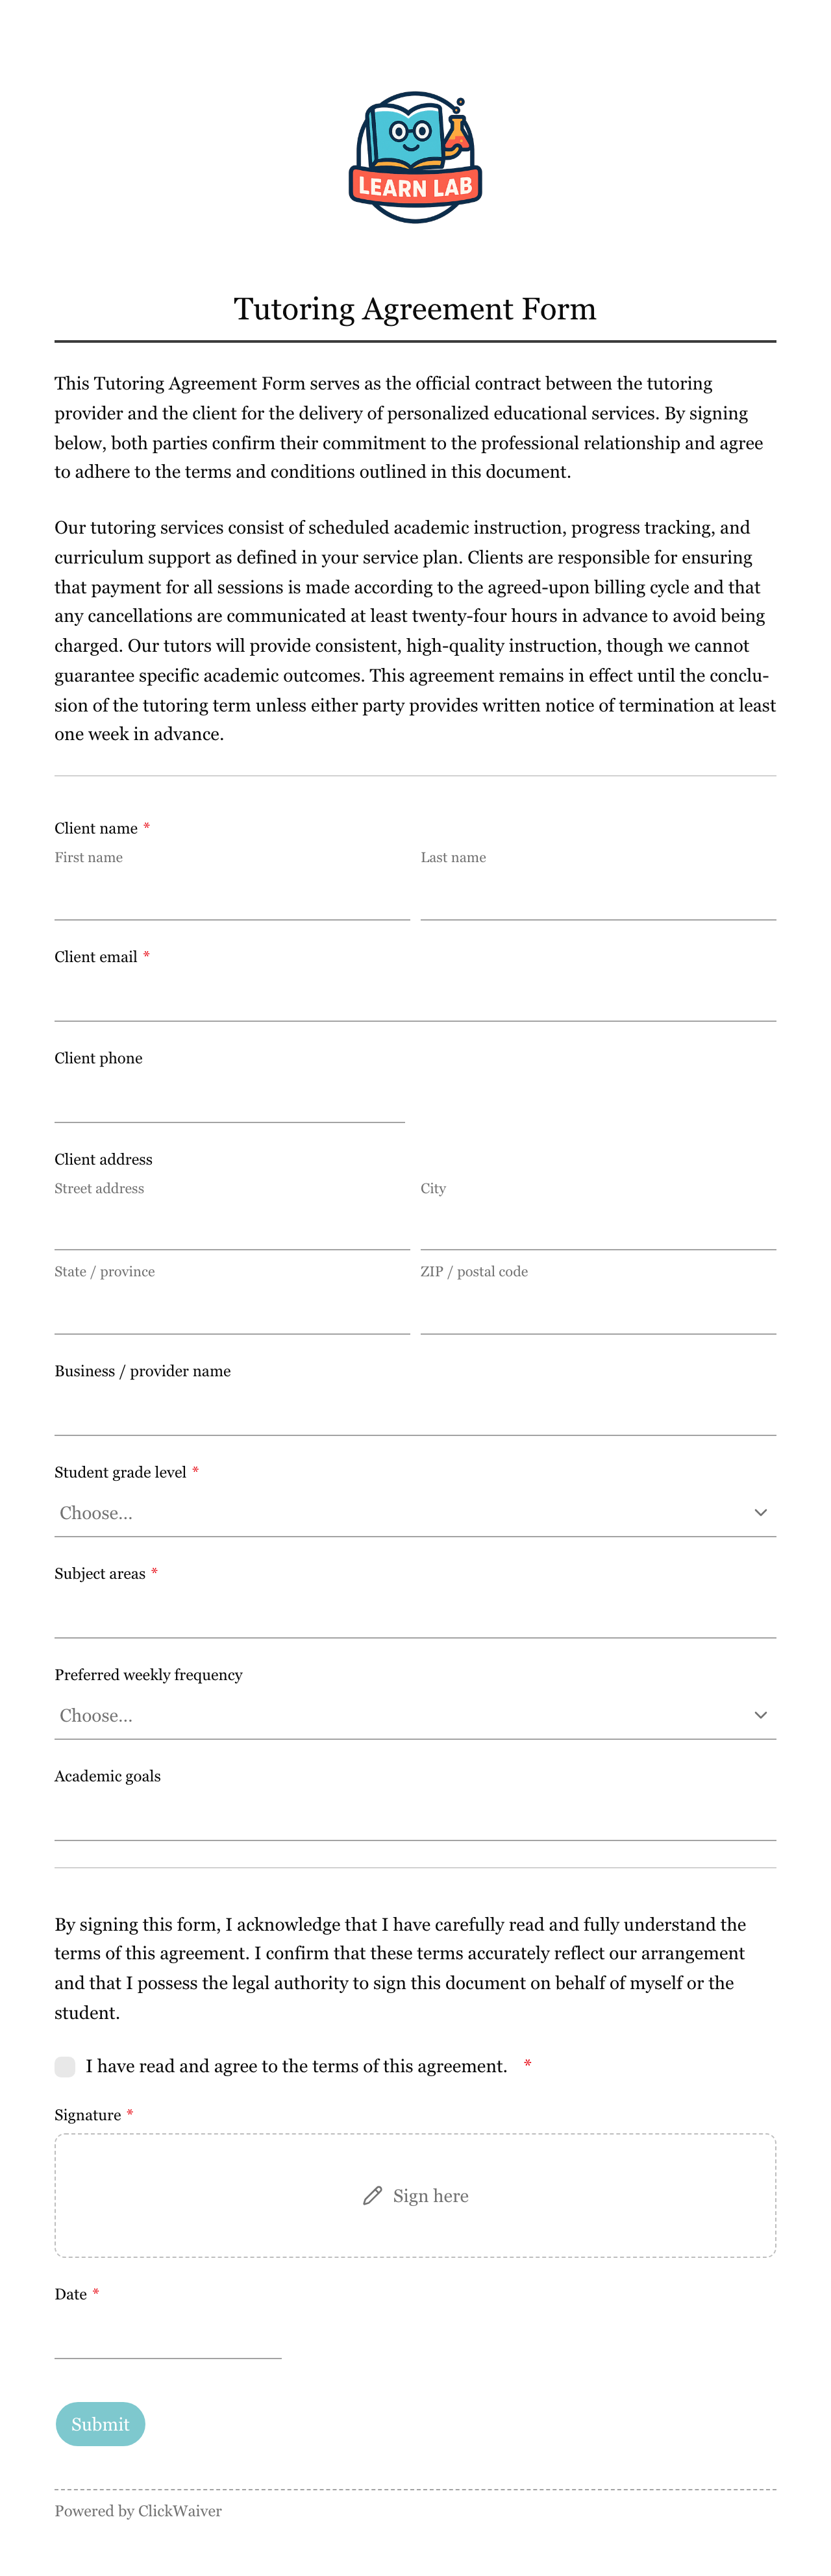Expand the Preferred weekly frequency dropdown

click(415, 1715)
